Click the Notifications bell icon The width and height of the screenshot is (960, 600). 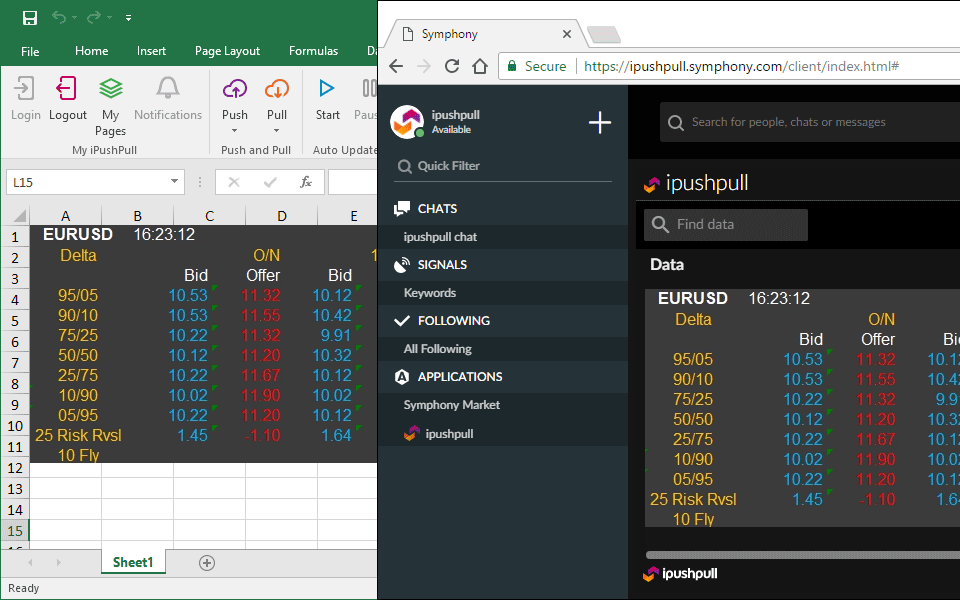click(168, 89)
